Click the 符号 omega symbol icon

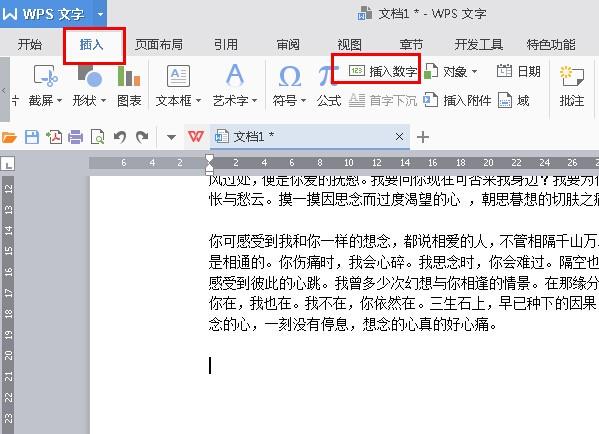pos(290,76)
